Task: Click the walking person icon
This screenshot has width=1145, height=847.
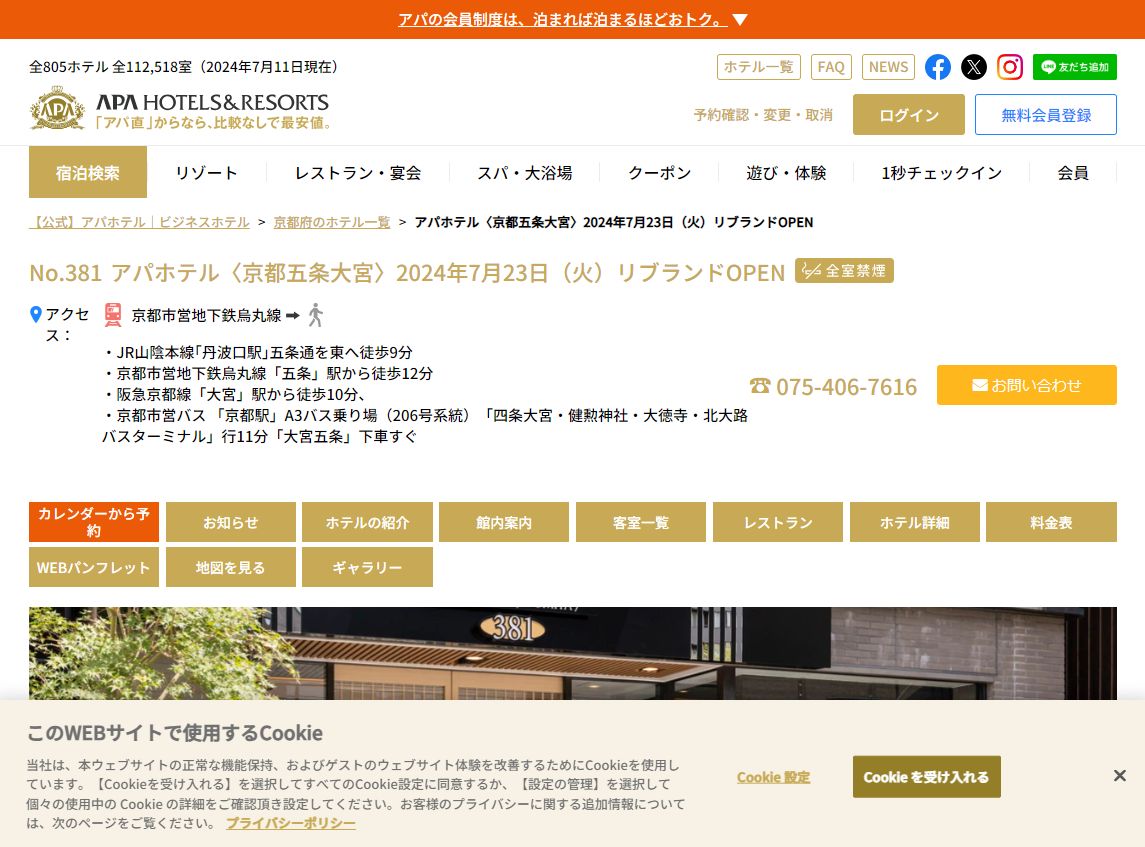Action: 315,315
